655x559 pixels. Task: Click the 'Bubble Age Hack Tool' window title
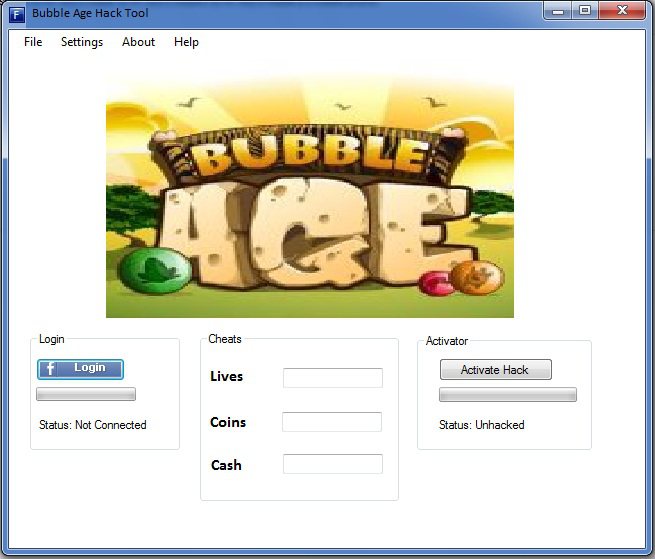click(x=90, y=13)
